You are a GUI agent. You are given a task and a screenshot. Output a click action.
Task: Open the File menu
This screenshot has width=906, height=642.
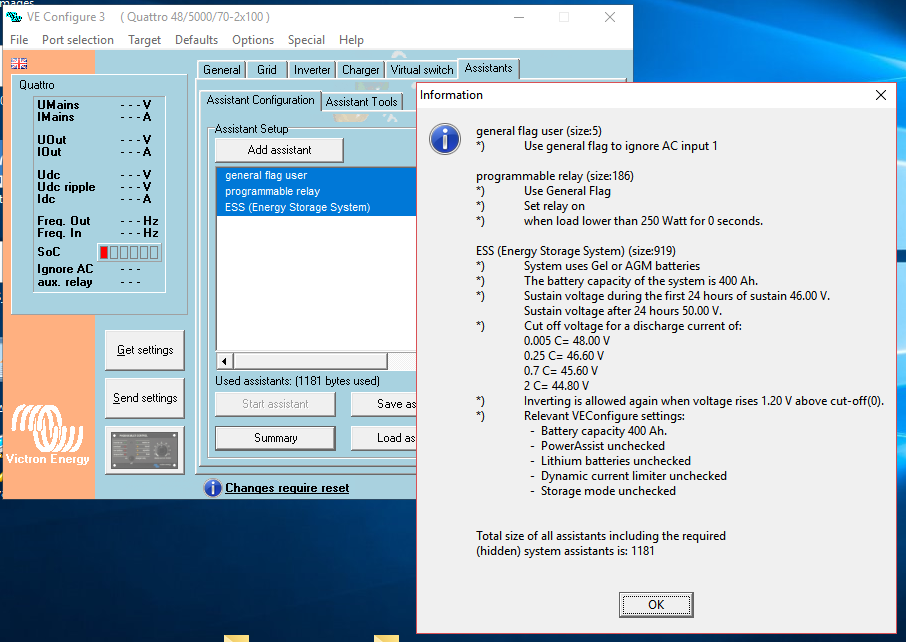click(x=19, y=40)
